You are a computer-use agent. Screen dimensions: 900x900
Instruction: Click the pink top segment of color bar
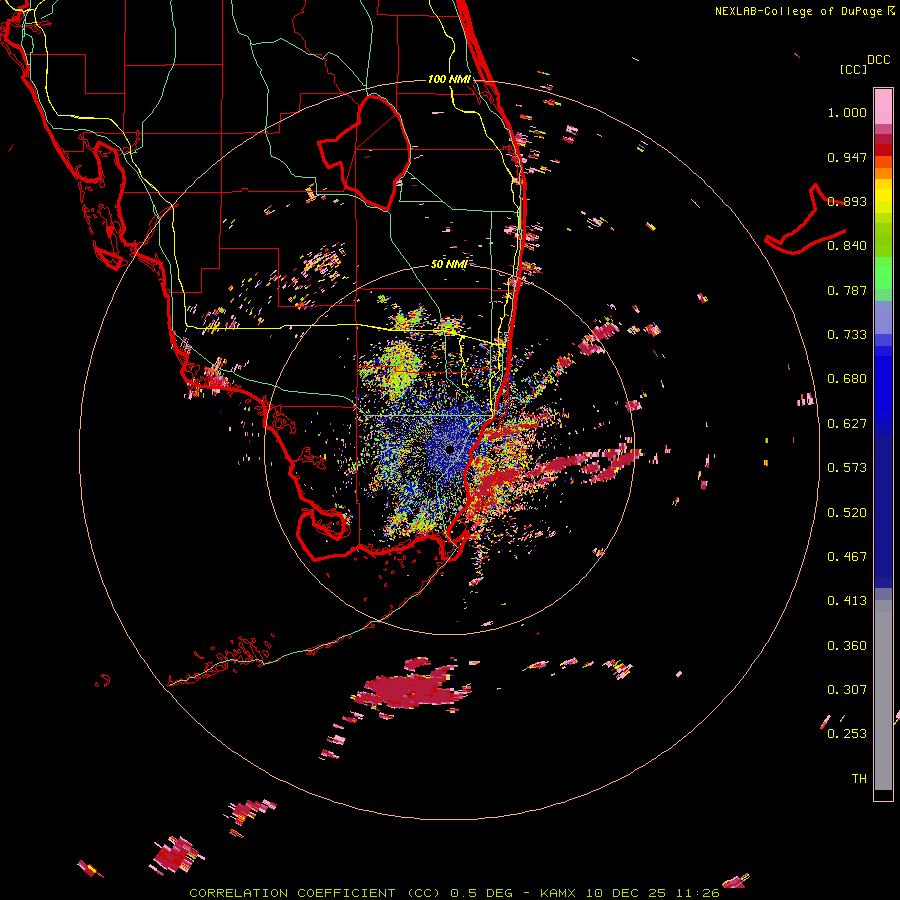click(883, 106)
